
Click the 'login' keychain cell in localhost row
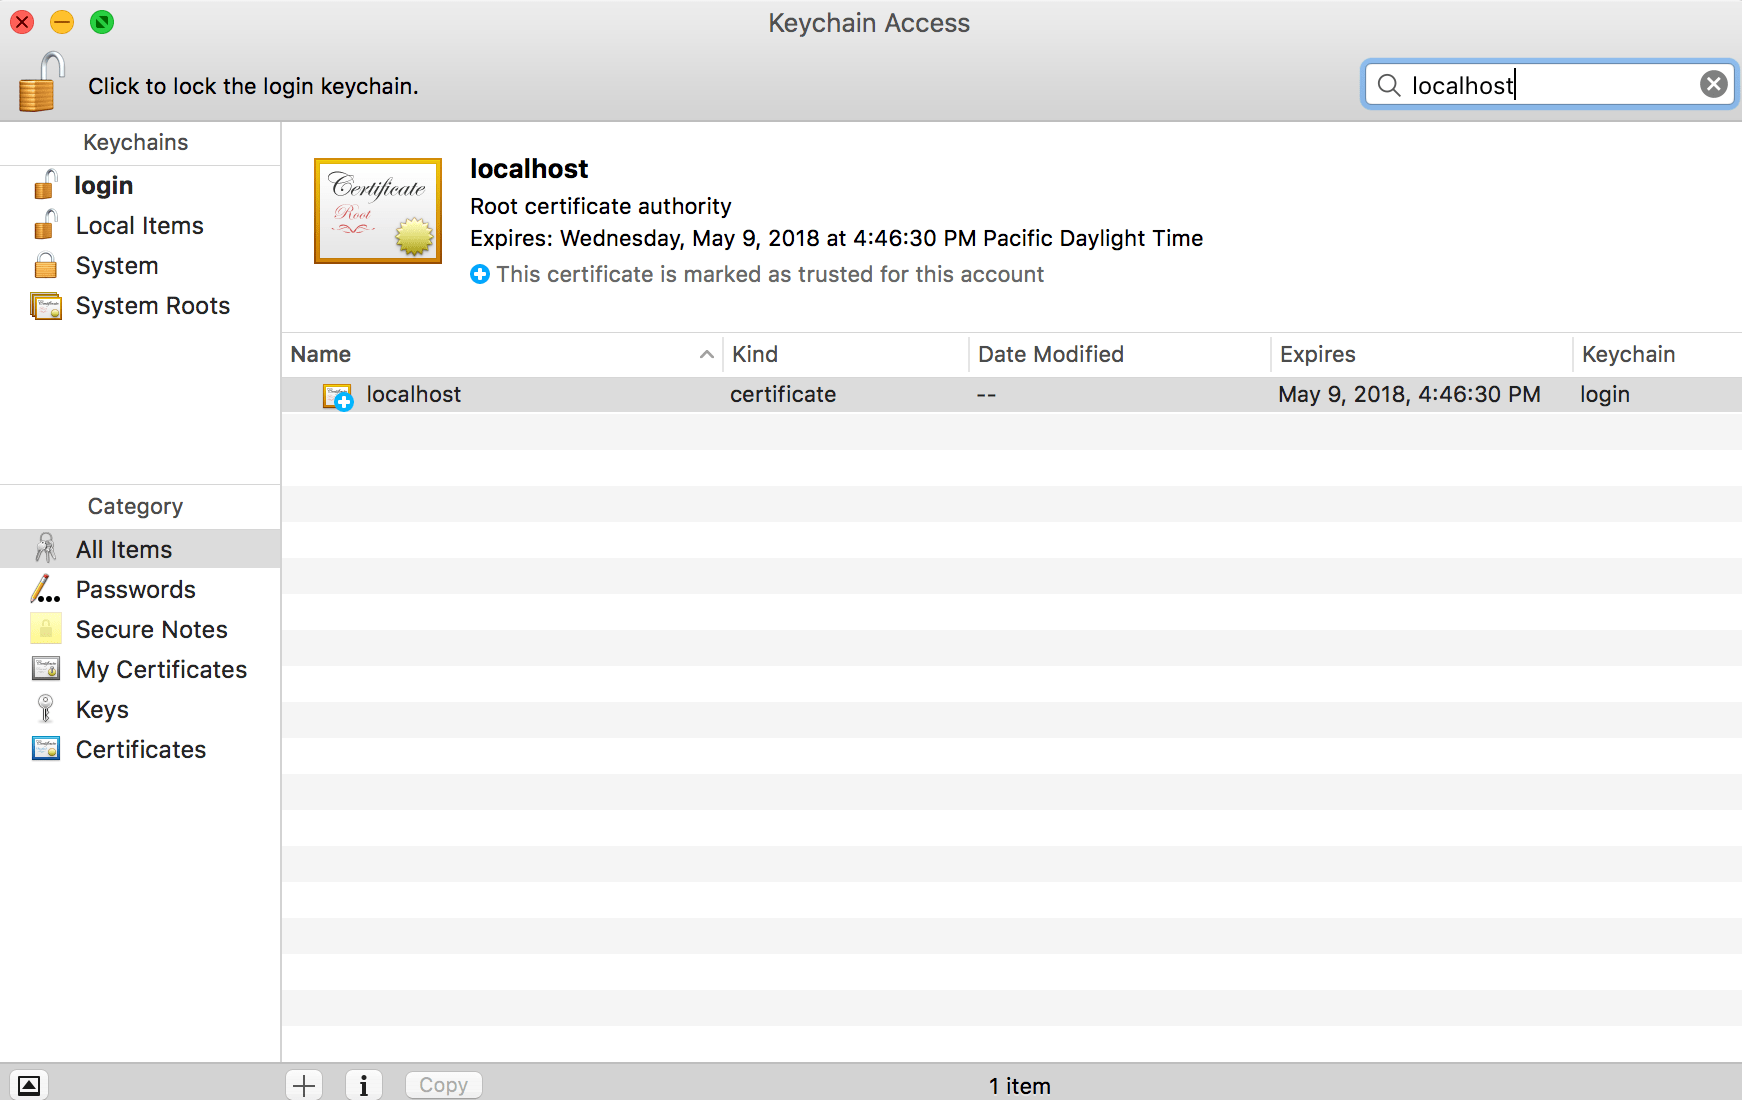pos(1605,395)
